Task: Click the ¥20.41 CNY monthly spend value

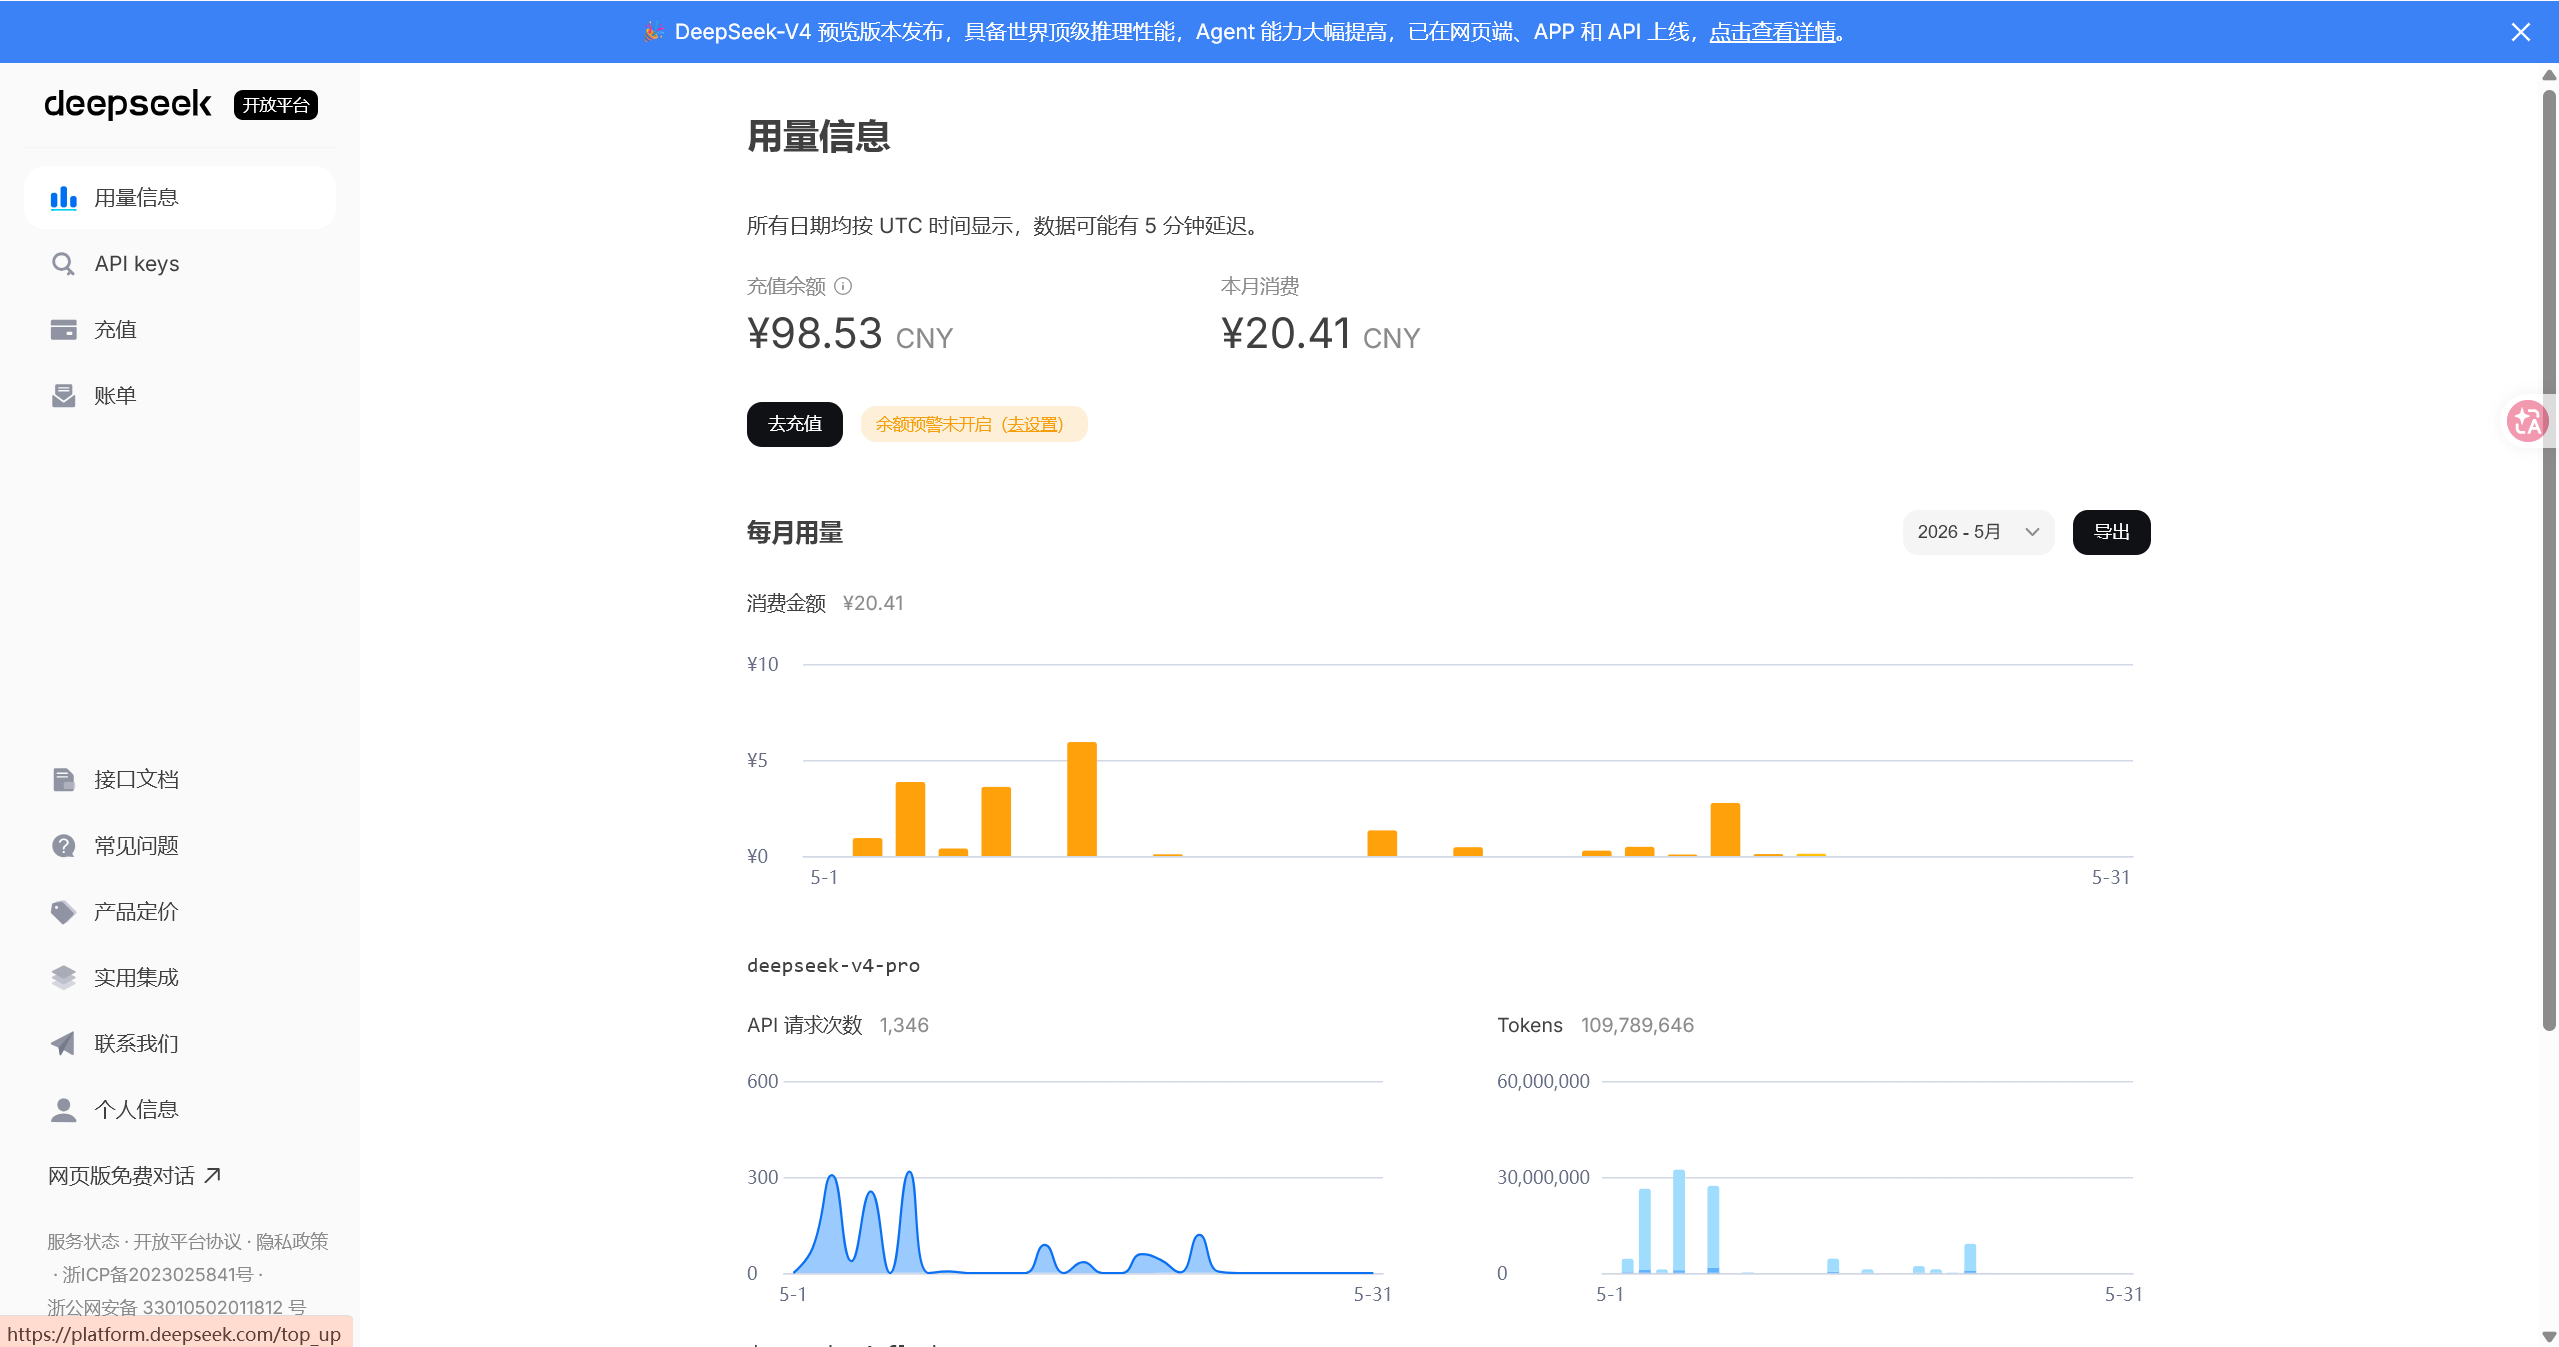Action: pos(1320,334)
